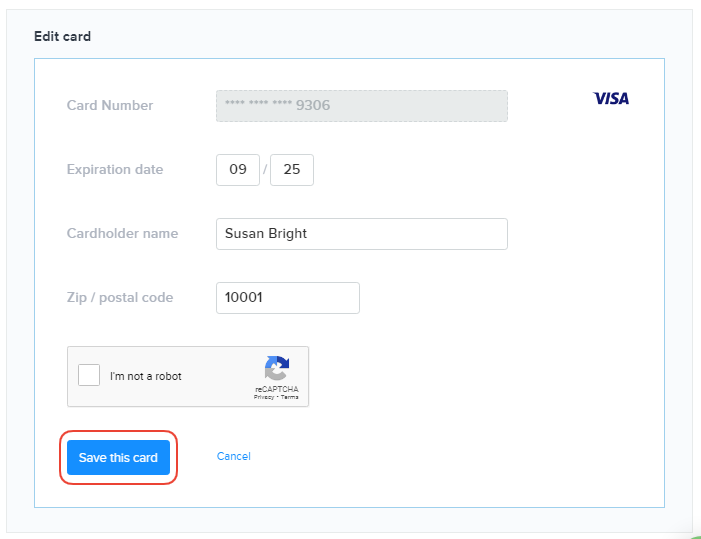
Task: Click the reCAPTCHA logo icon
Action: (276, 368)
